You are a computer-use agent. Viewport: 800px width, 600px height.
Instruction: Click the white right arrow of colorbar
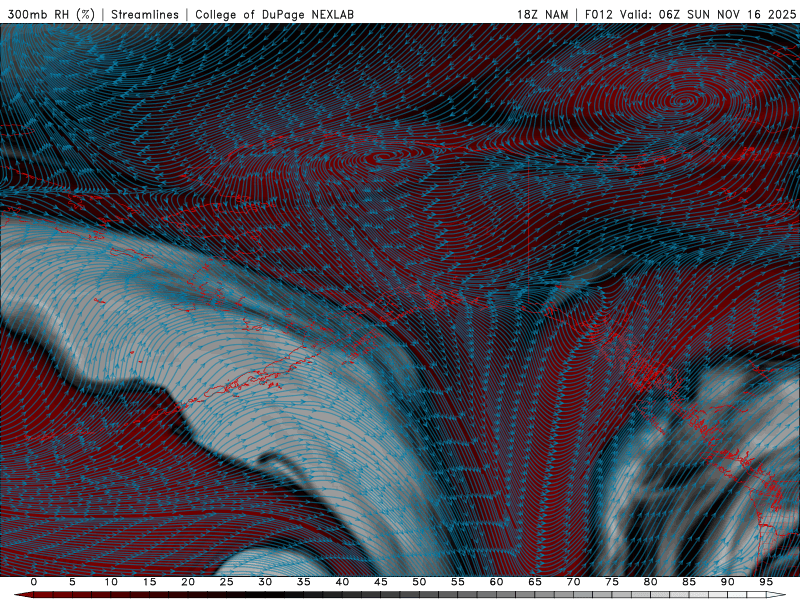click(x=775, y=595)
